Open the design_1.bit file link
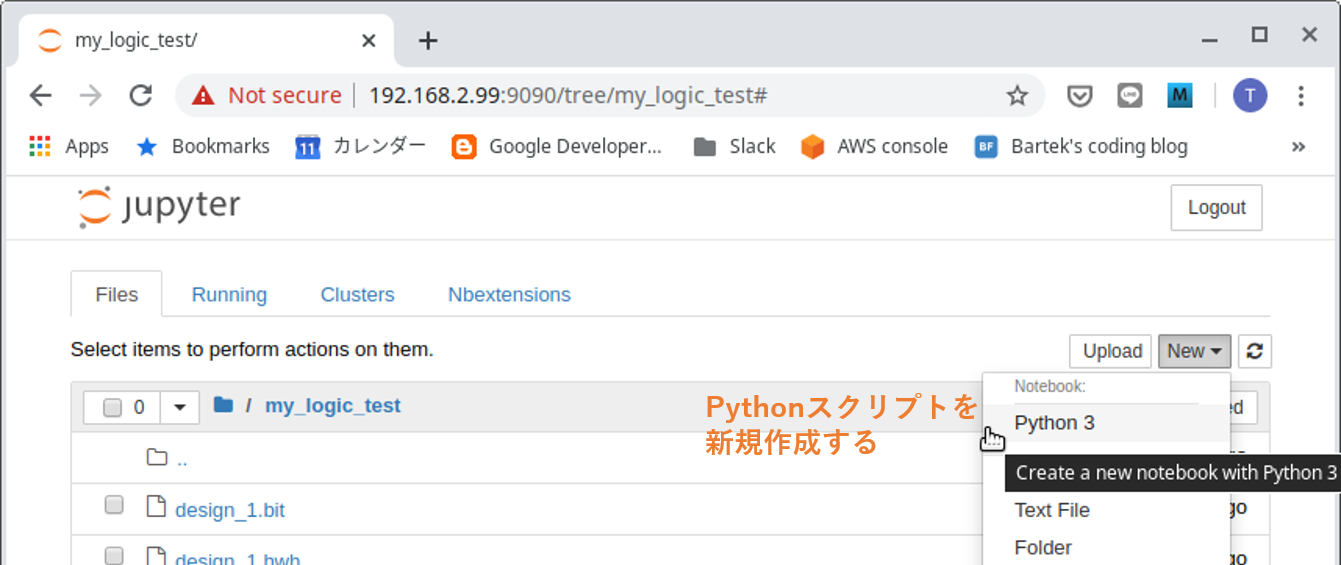The height and width of the screenshot is (565, 1341). tap(229, 510)
